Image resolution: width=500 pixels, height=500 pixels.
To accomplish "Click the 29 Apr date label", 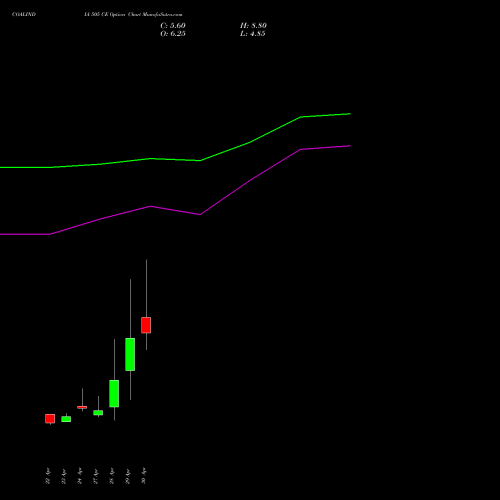I will coord(128,476).
